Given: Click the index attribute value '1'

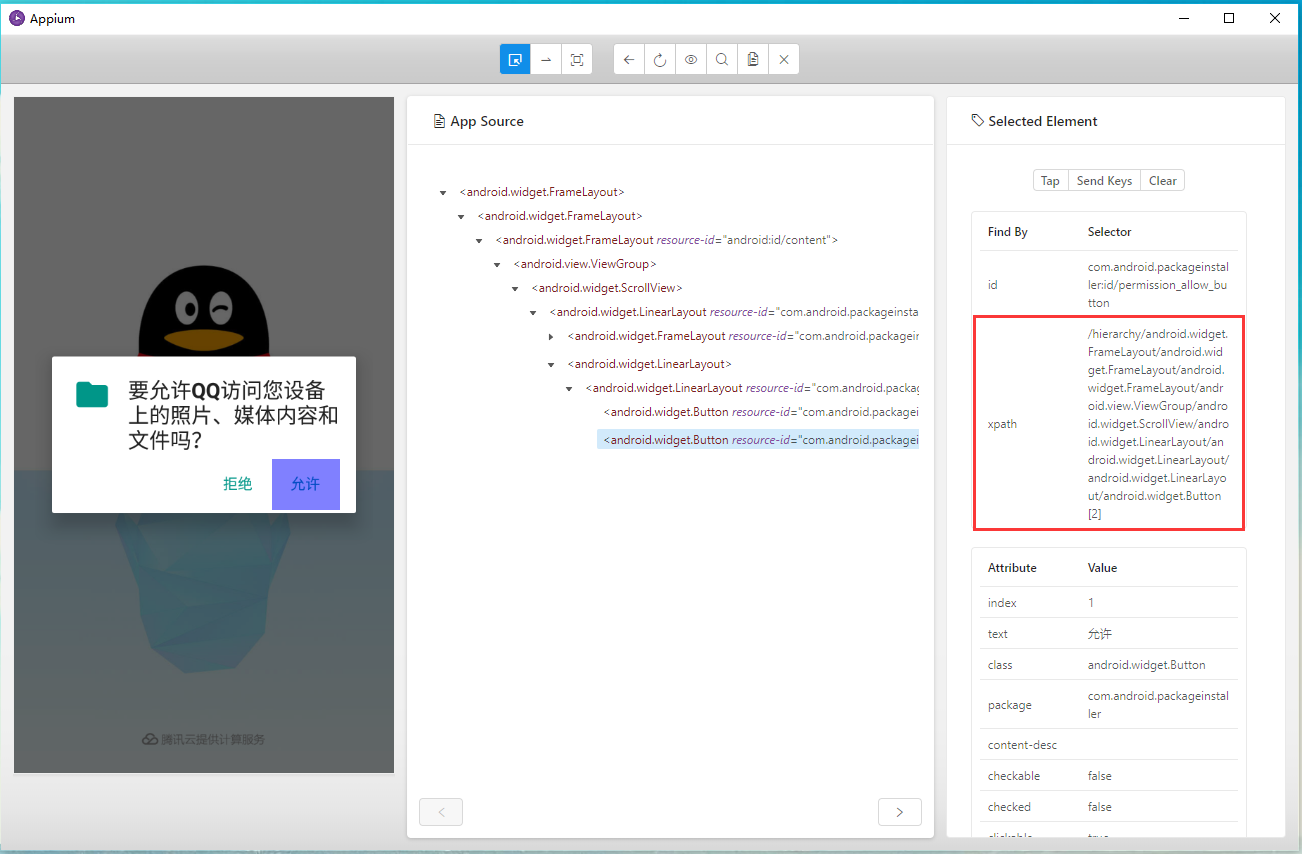Looking at the screenshot, I should point(1091,603).
